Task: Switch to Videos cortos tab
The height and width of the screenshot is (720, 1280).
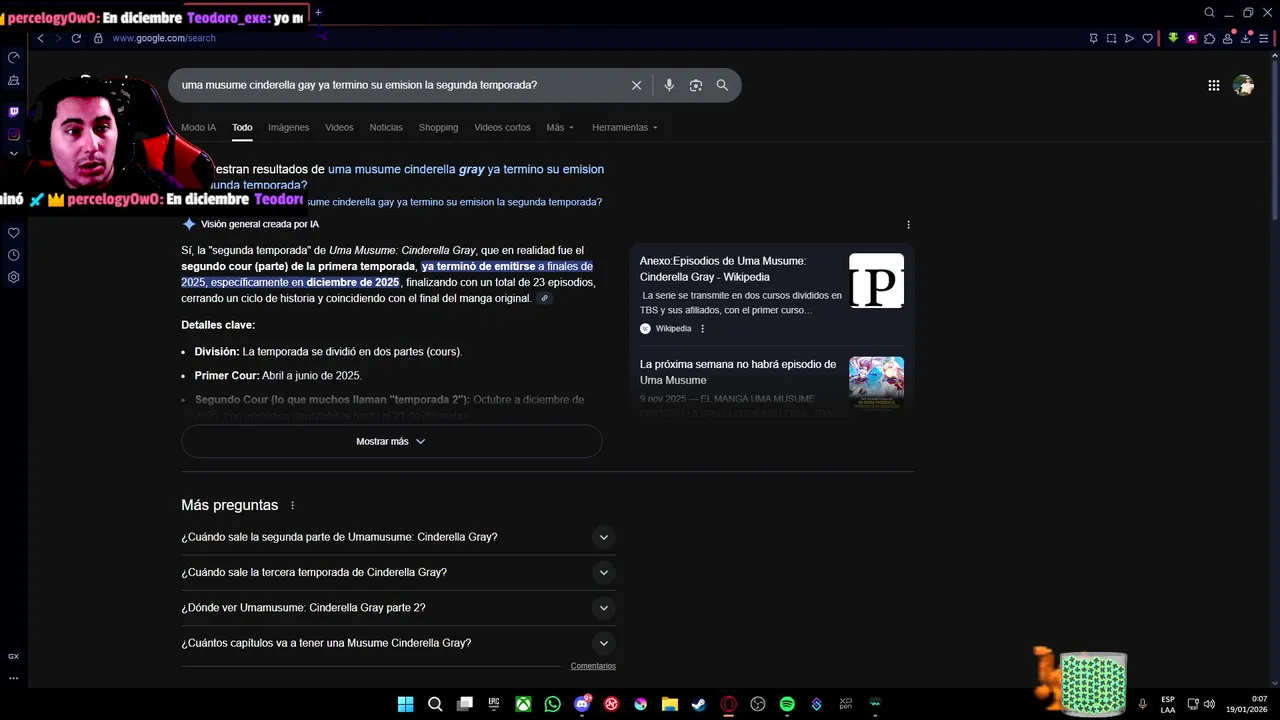Action: pos(502,127)
